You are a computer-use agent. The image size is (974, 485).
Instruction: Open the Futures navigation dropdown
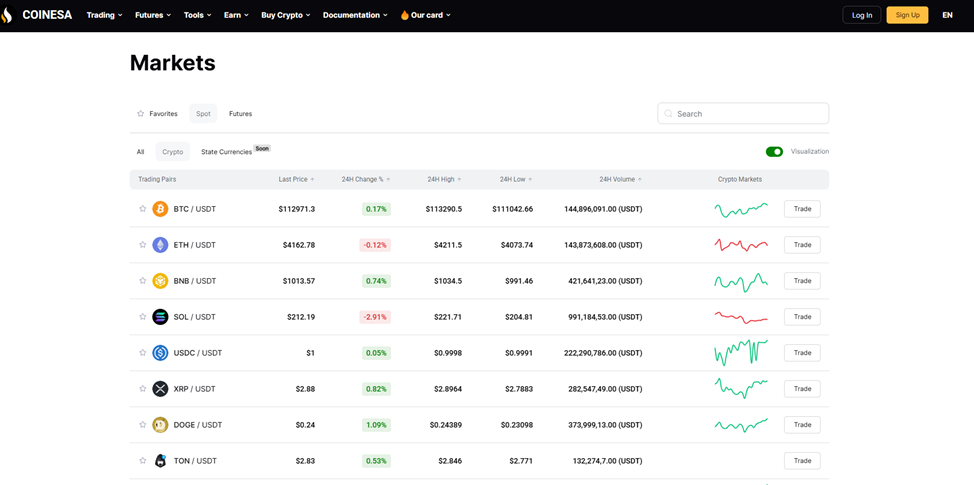pyautogui.click(x=153, y=15)
